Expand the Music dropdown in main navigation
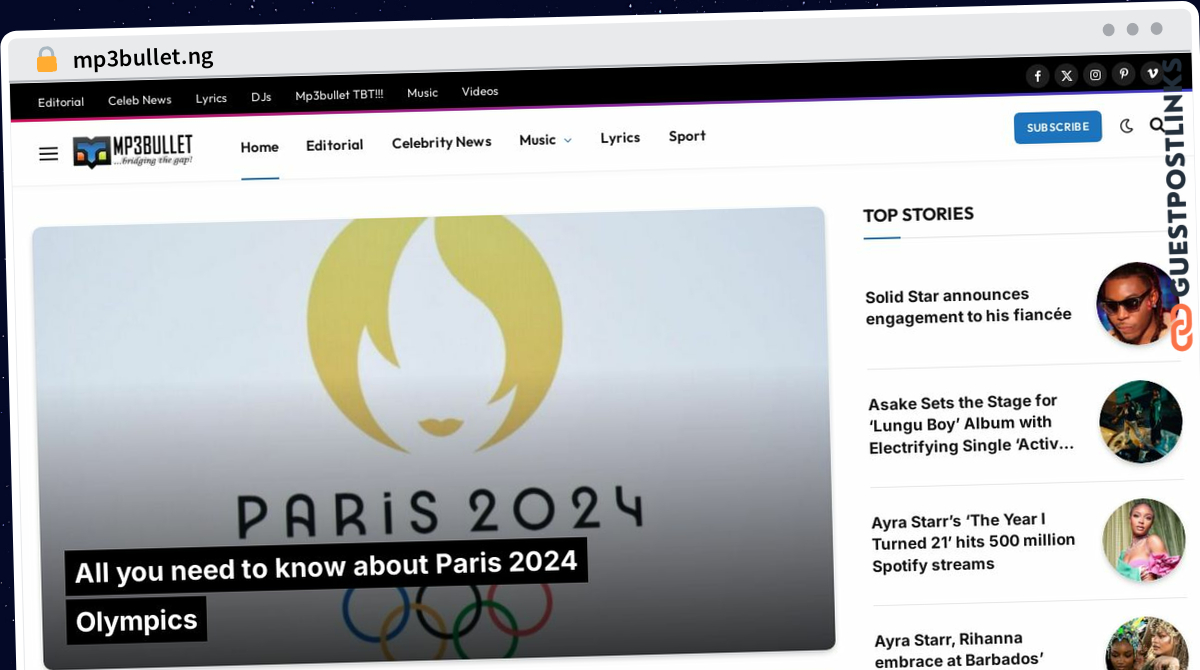The width and height of the screenshot is (1200, 670). [x=545, y=140]
